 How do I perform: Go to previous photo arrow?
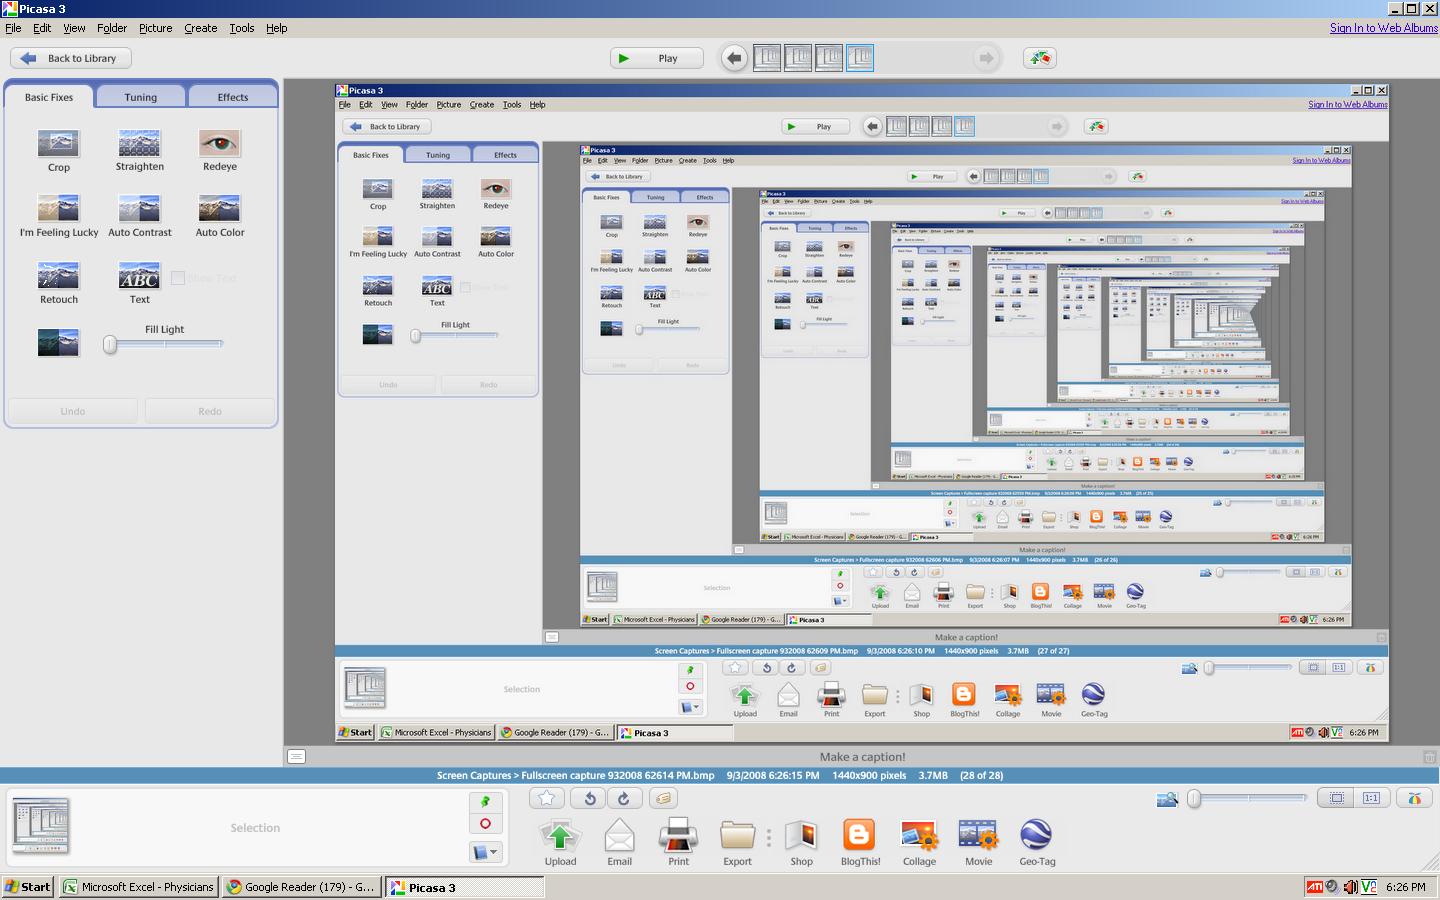pyautogui.click(x=734, y=58)
